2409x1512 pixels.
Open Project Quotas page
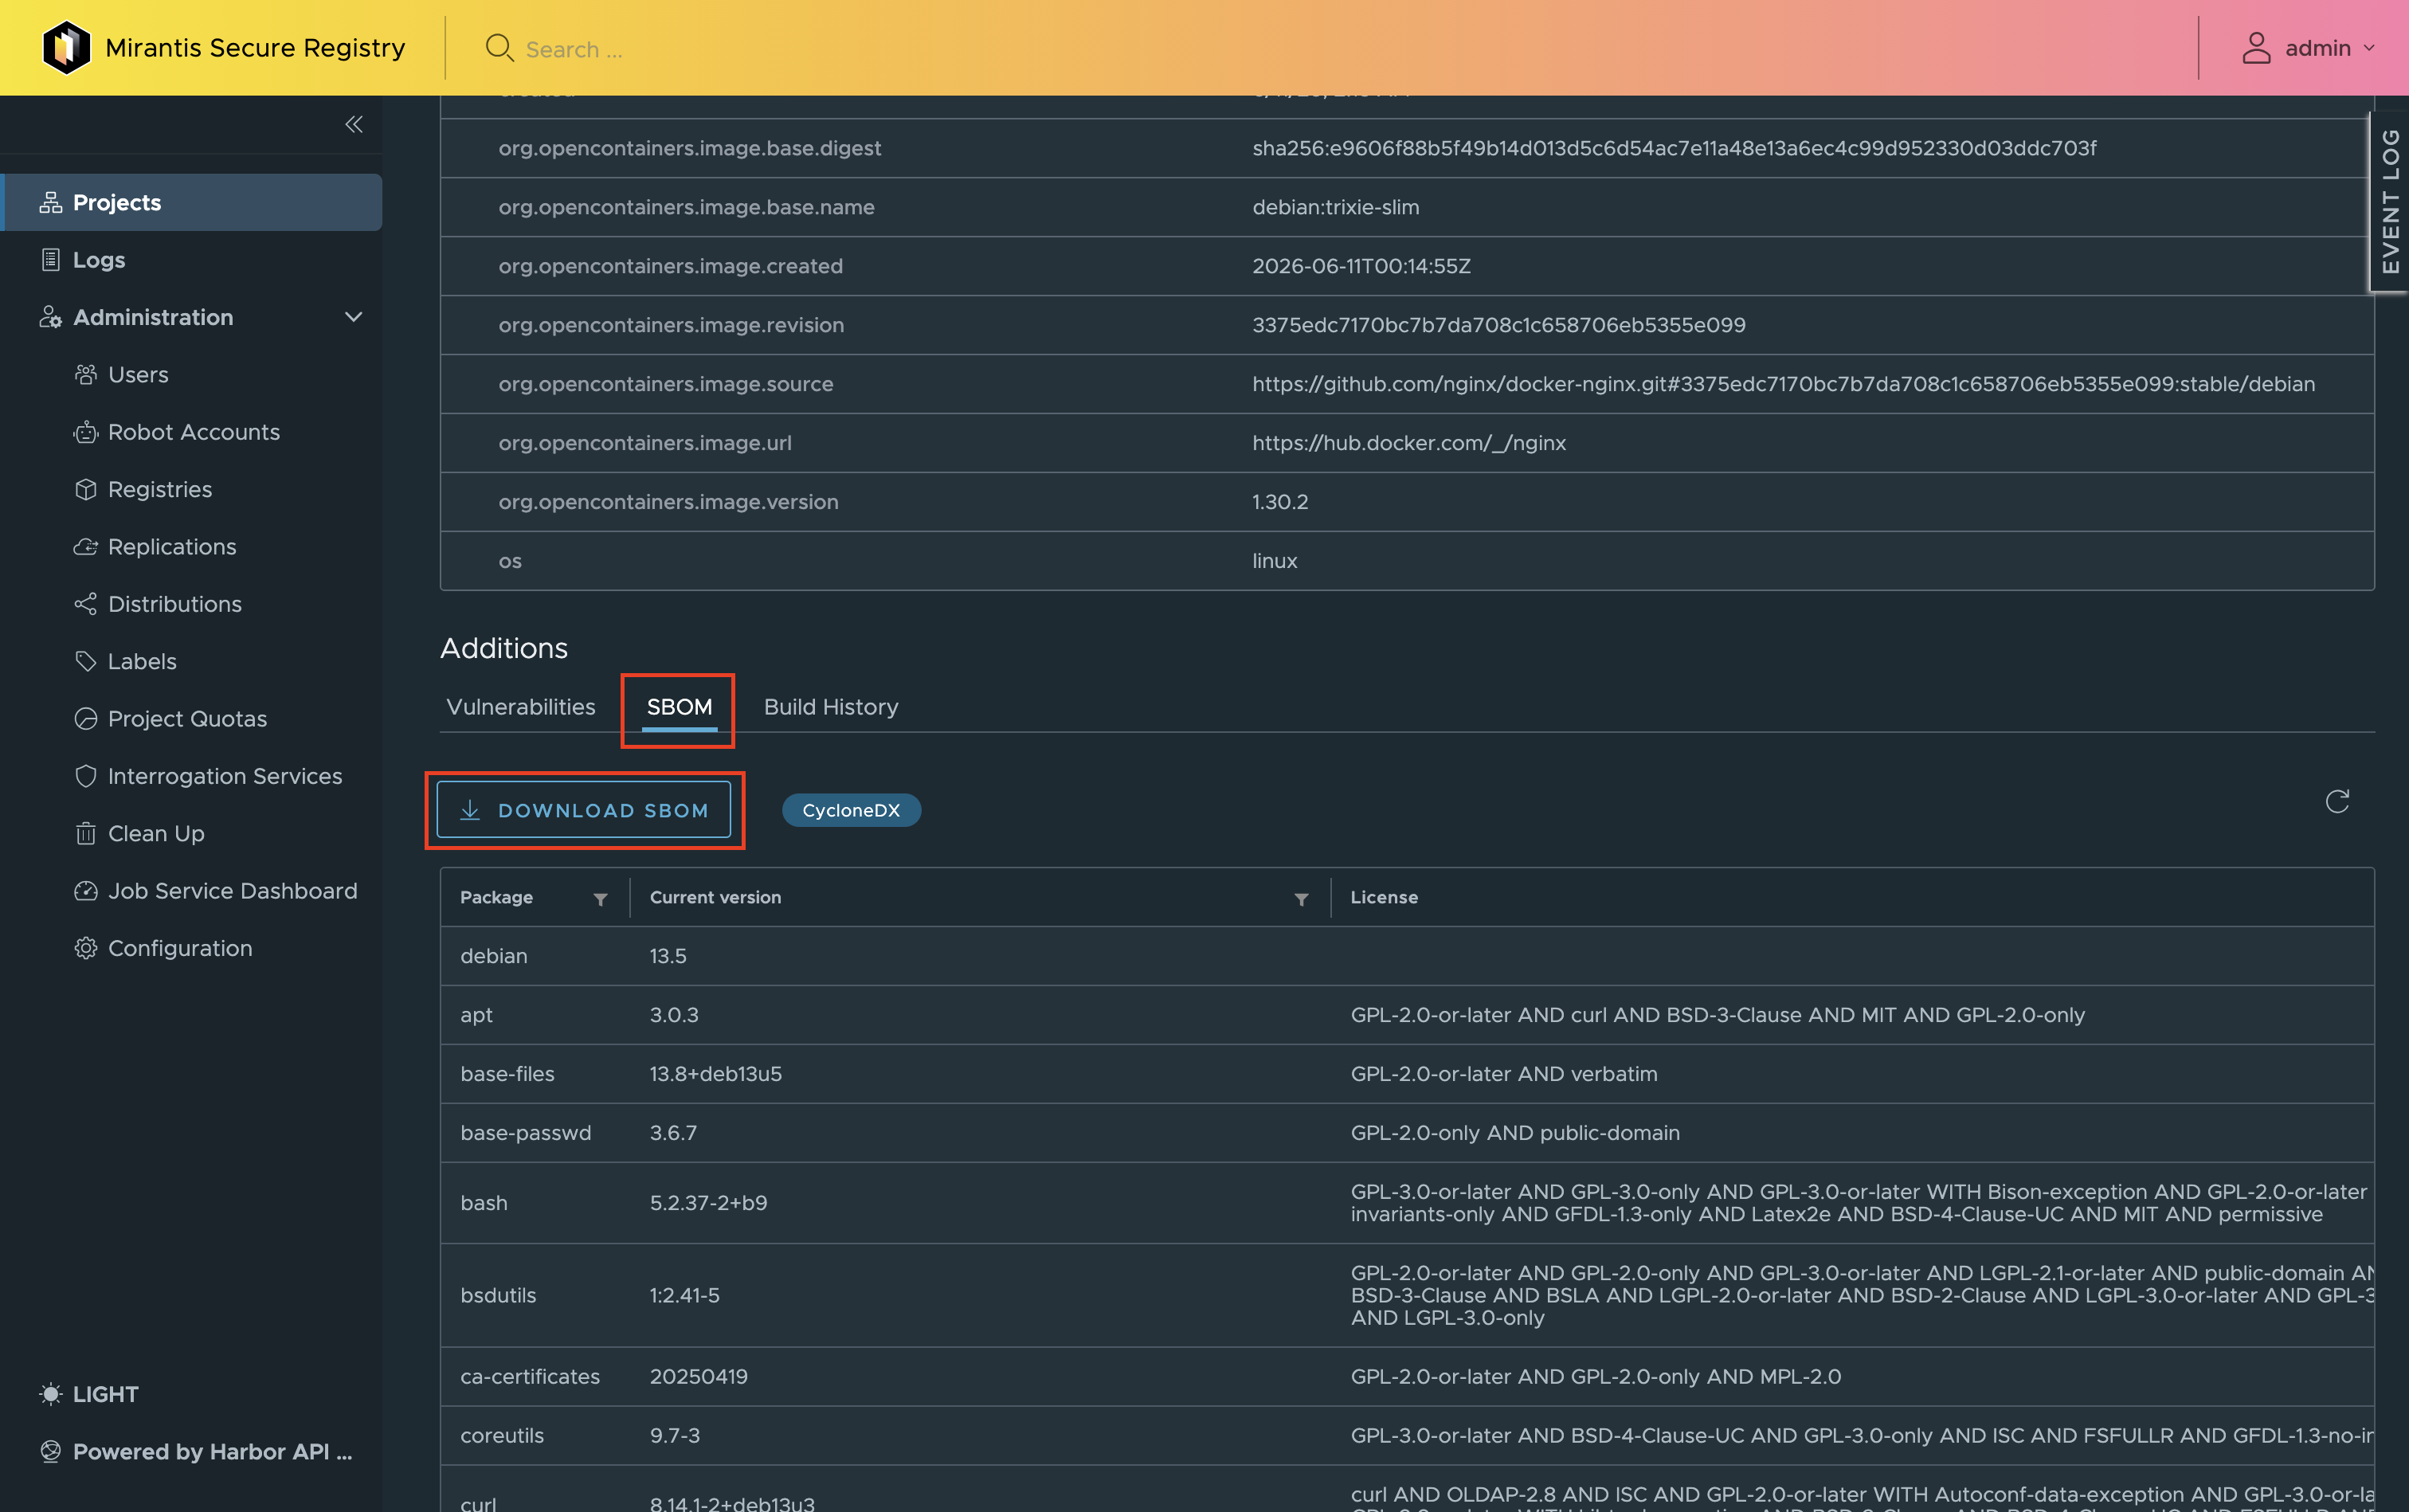click(x=171, y=719)
